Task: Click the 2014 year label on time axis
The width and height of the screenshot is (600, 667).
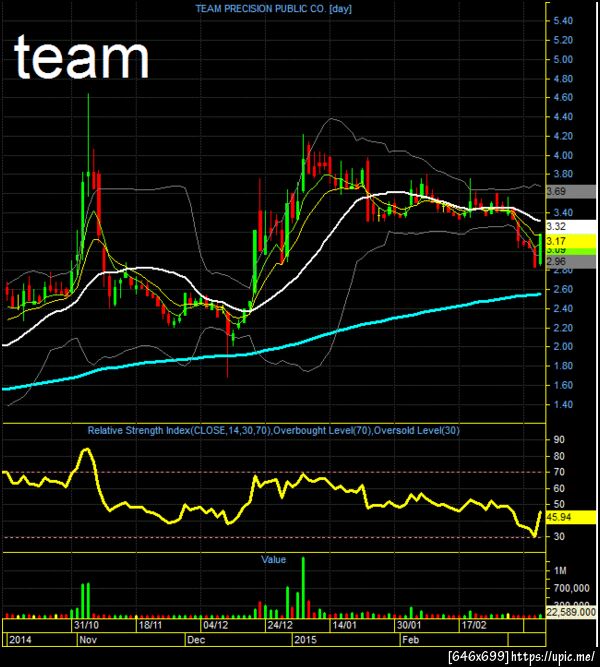Action: pos(20,640)
